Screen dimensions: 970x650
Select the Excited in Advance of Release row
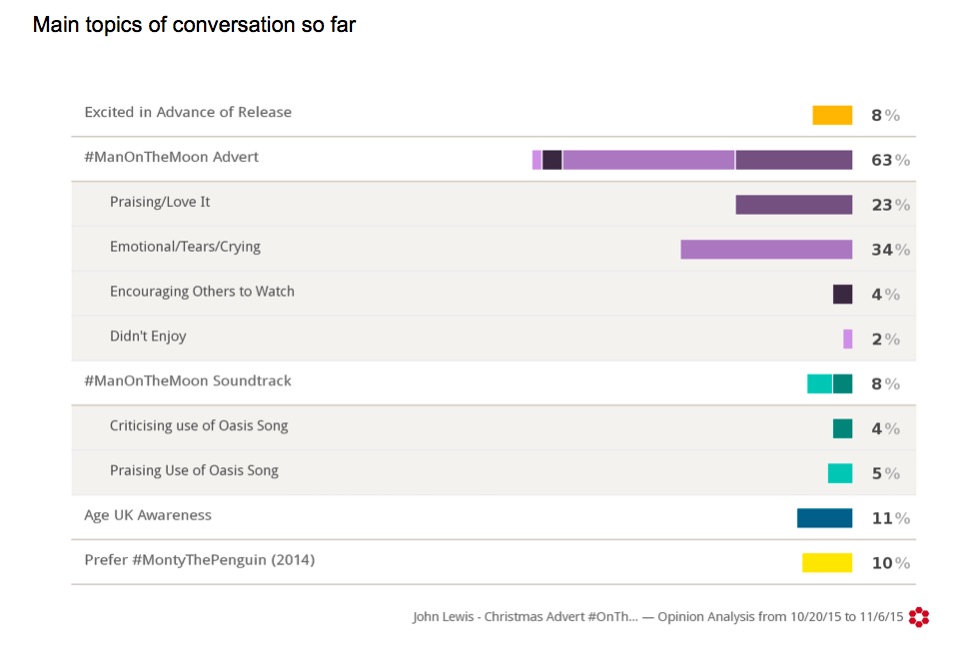[x=188, y=112]
